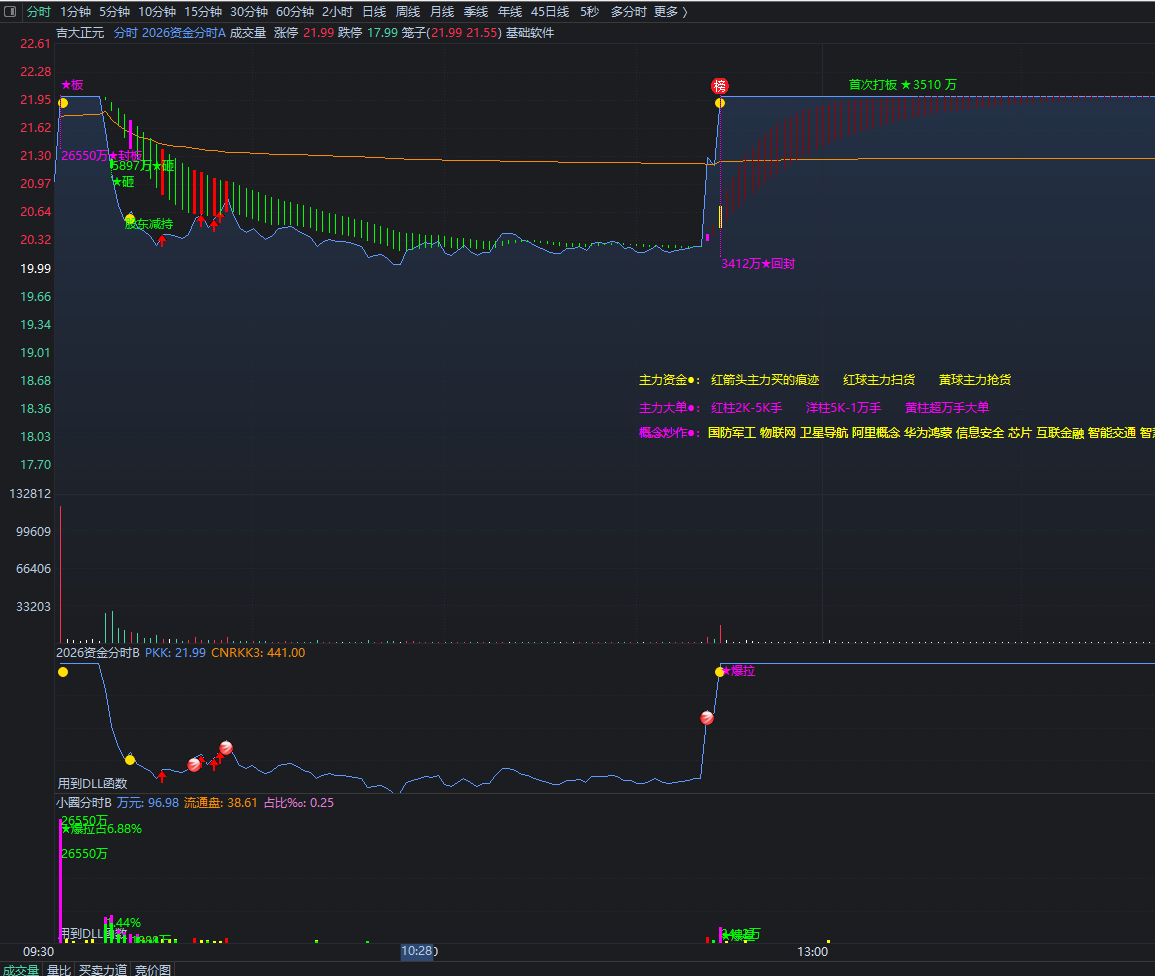
Task: Switch to the 分时 view tab
Action: [39, 12]
